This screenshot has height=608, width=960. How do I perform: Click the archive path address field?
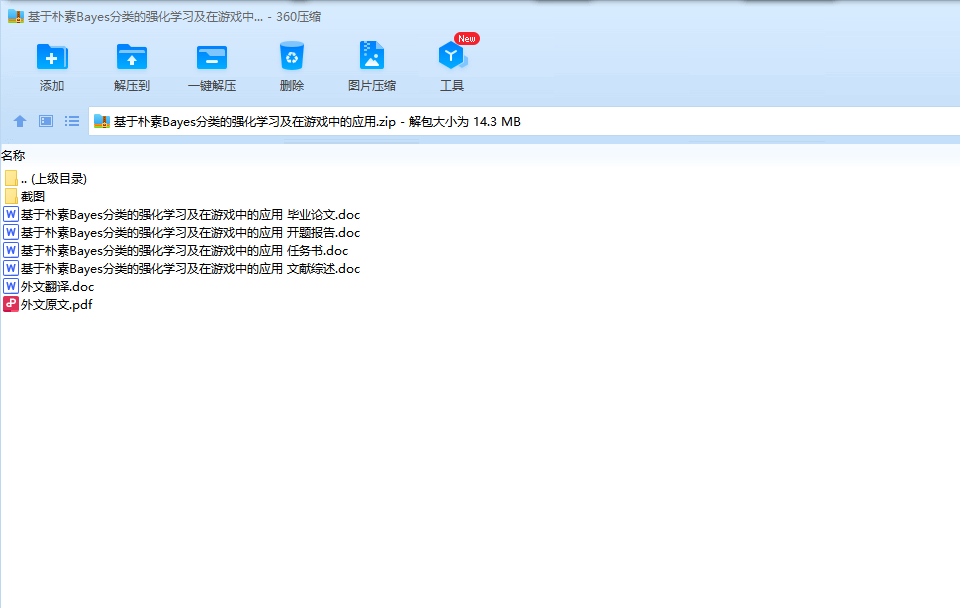tap(524, 121)
